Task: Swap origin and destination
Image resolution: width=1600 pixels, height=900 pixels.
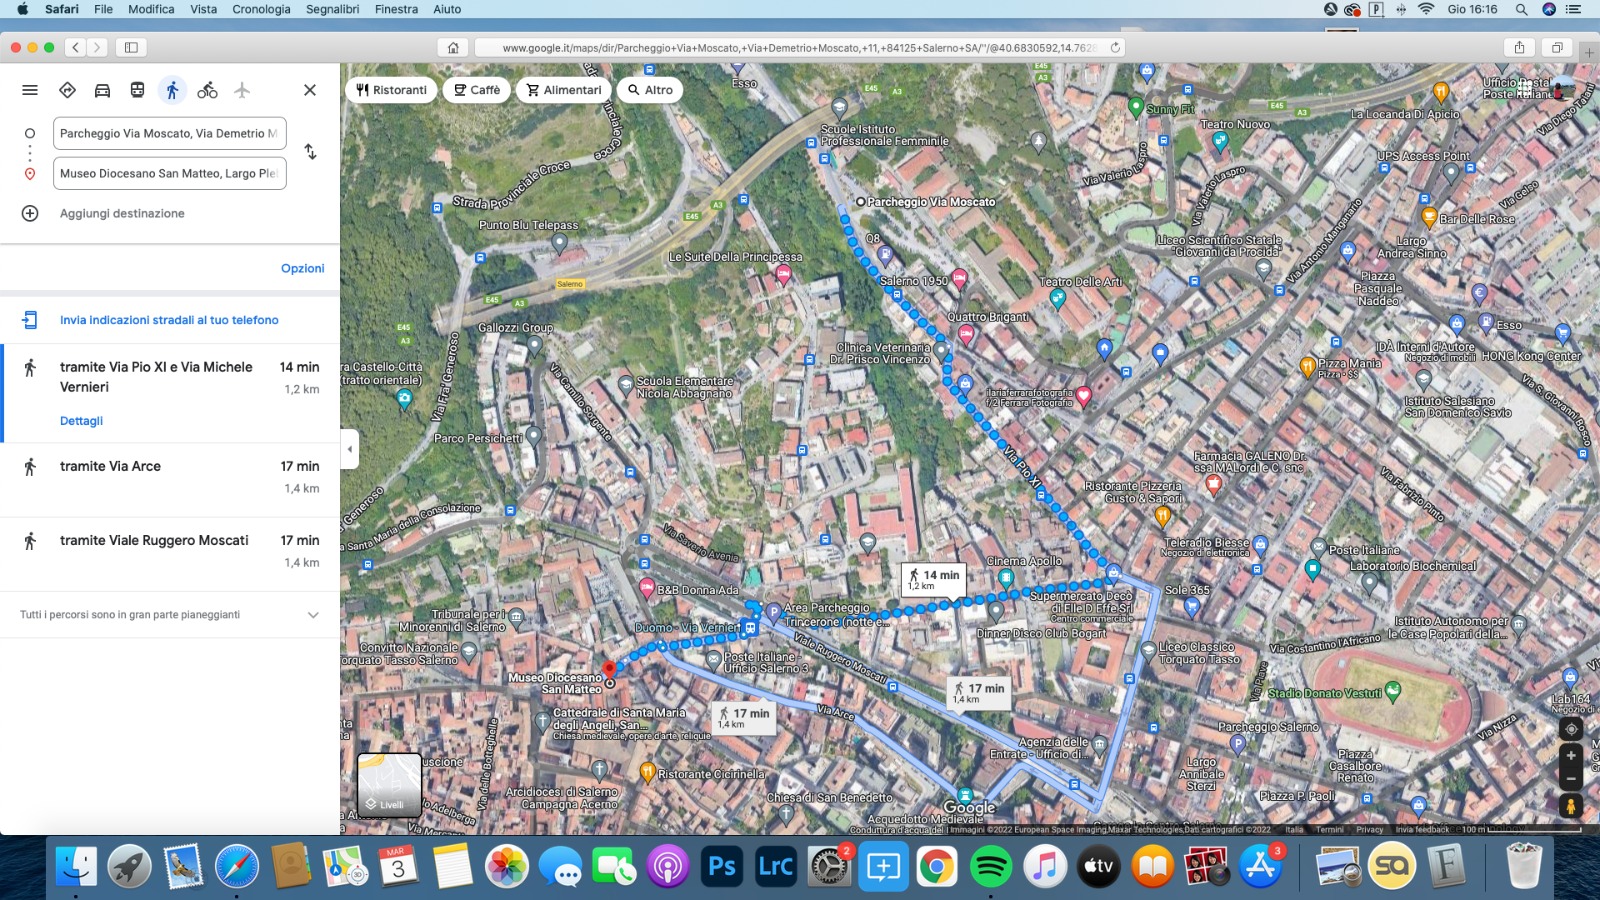Action: click(310, 152)
